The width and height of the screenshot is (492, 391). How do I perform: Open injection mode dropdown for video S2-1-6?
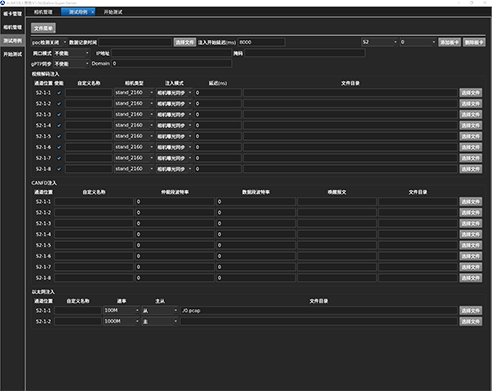[x=174, y=147]
